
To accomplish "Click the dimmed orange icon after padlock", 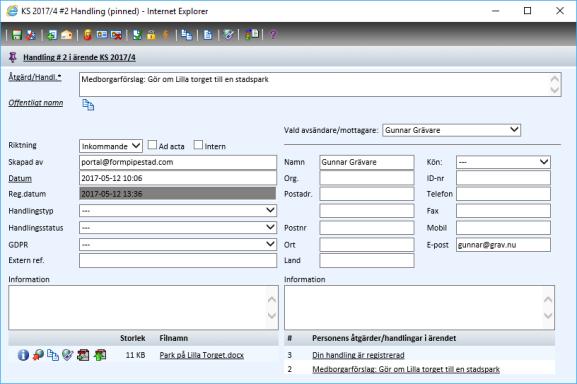I will (166, 35).
